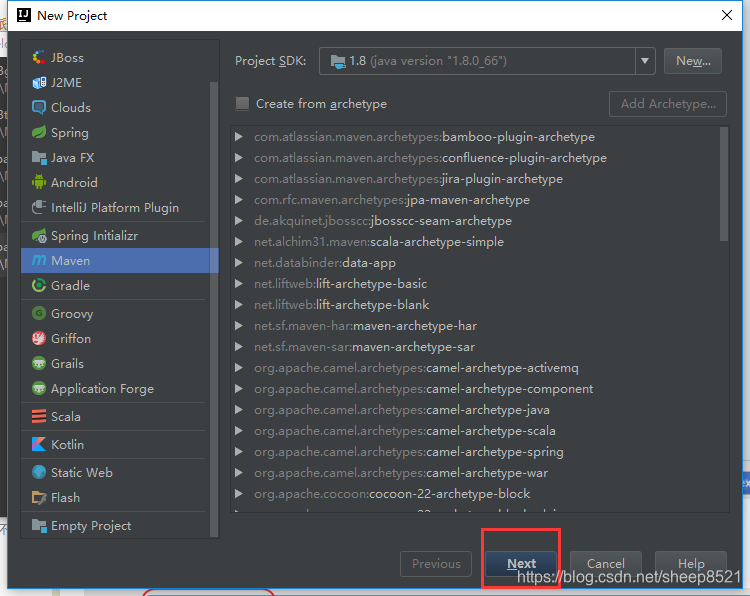Select Gradle project type label

(70, 286)
